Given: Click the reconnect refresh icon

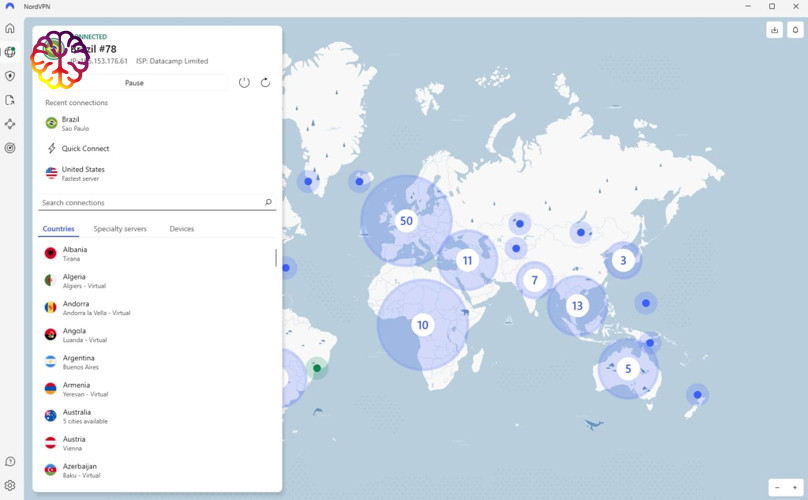Looking at the screenshot, I should pos(265,83).
